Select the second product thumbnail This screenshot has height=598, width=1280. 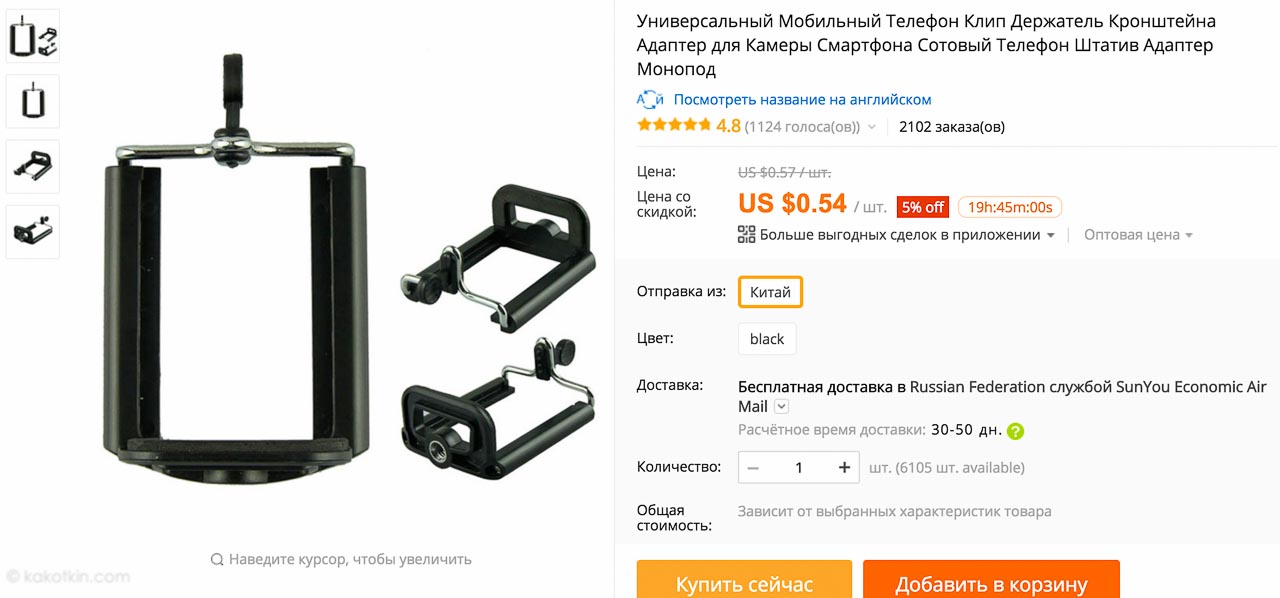point(33,102)
